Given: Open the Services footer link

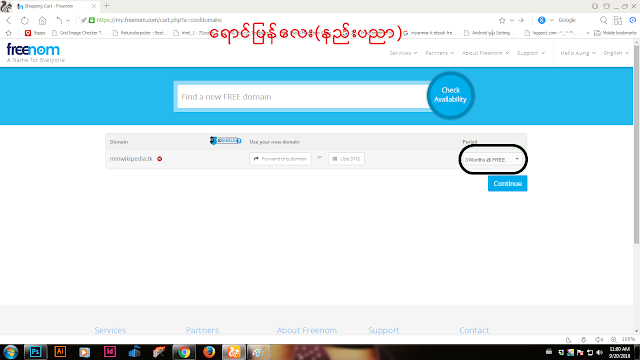Looking at the screenshot, I should pos(110,330).
